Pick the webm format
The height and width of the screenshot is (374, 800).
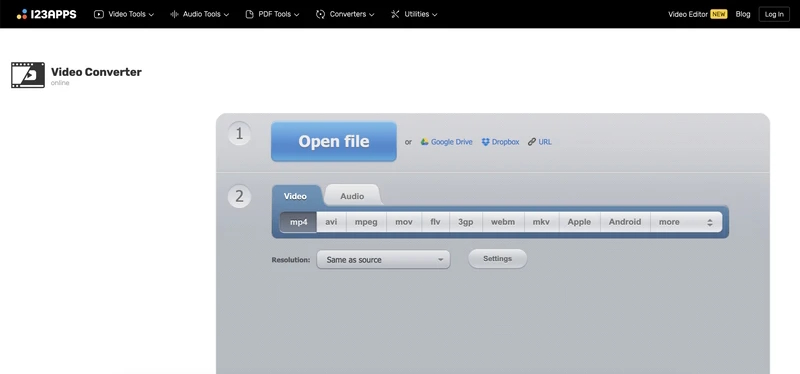[x=503, y=222]
